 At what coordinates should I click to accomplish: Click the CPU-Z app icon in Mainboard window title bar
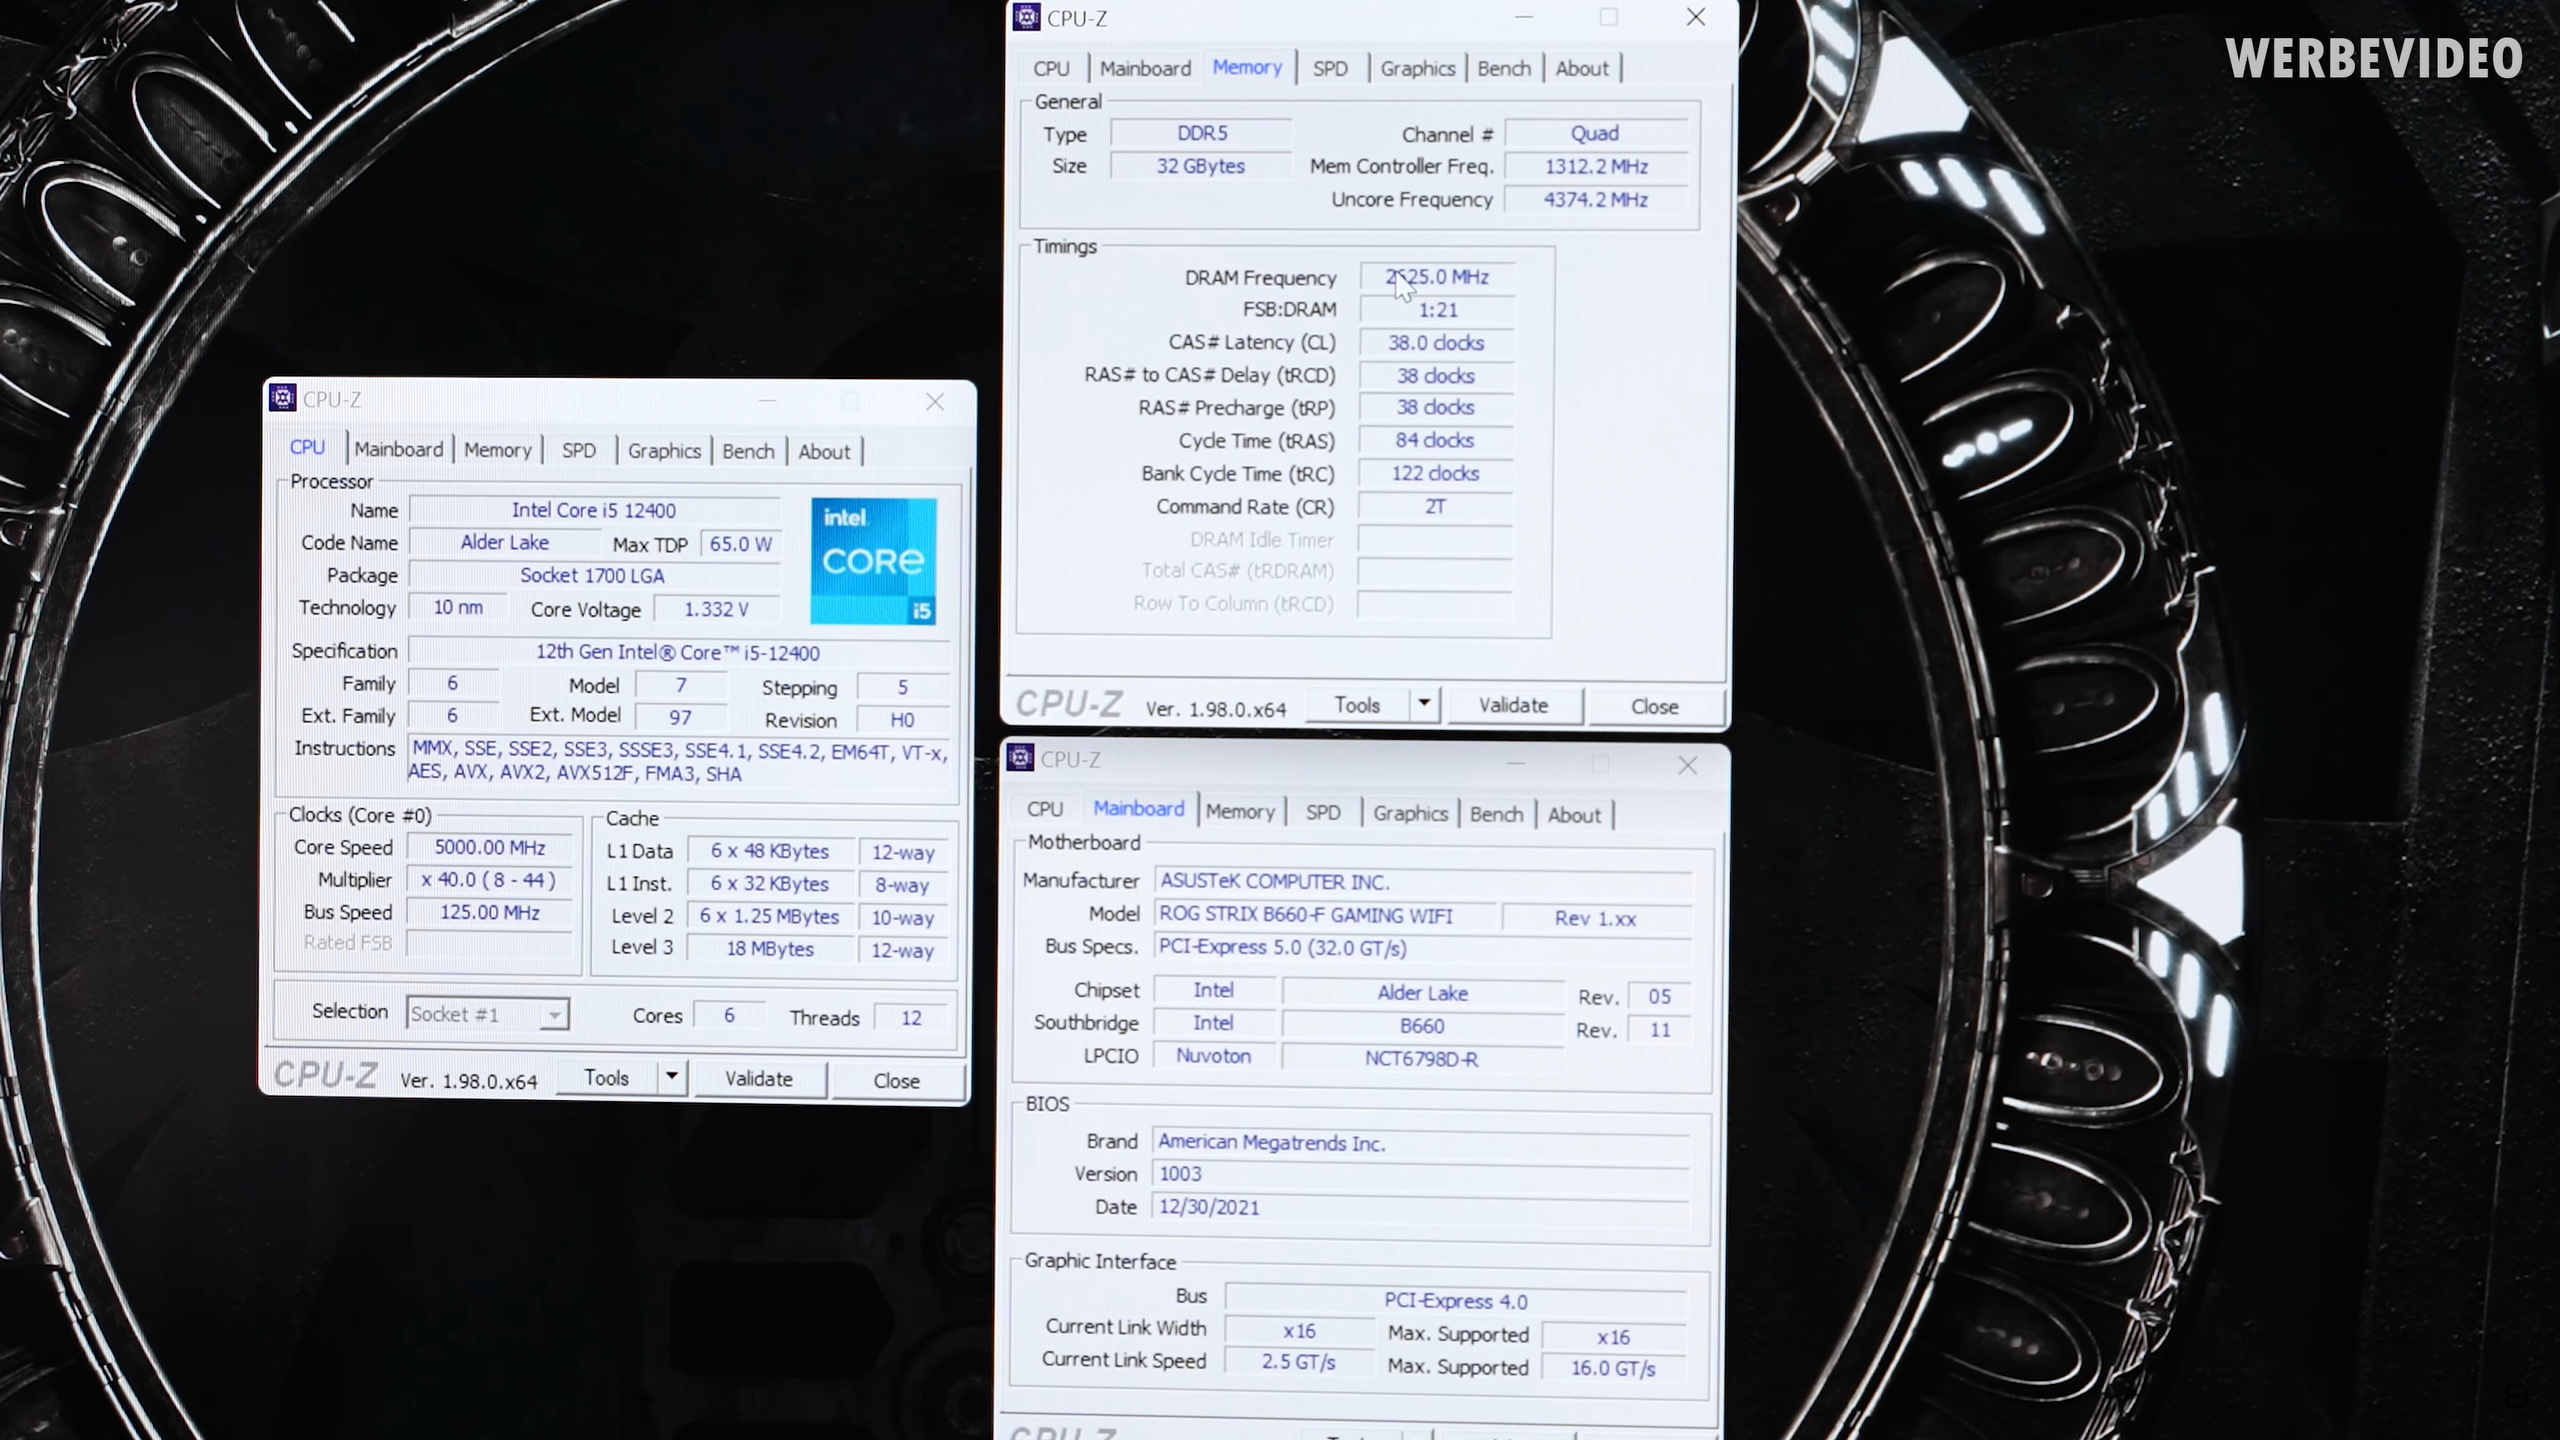[x=1020, y=758]
